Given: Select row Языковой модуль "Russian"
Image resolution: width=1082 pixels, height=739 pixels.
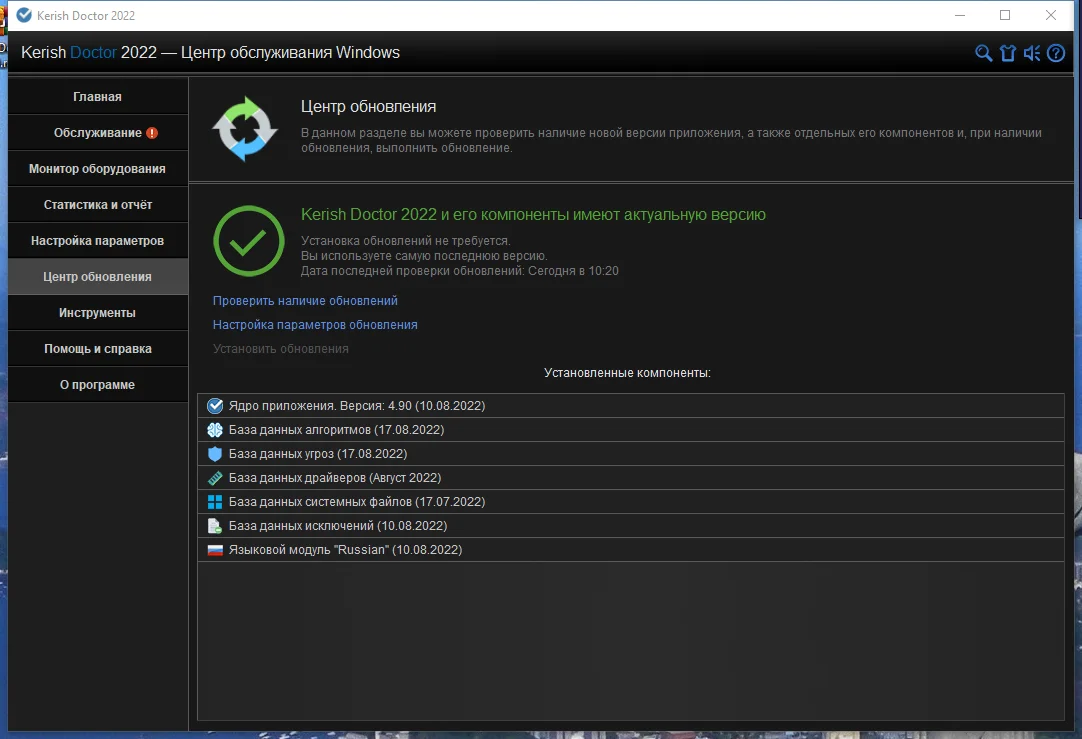Looking at the screenshot, I should 631,550.
